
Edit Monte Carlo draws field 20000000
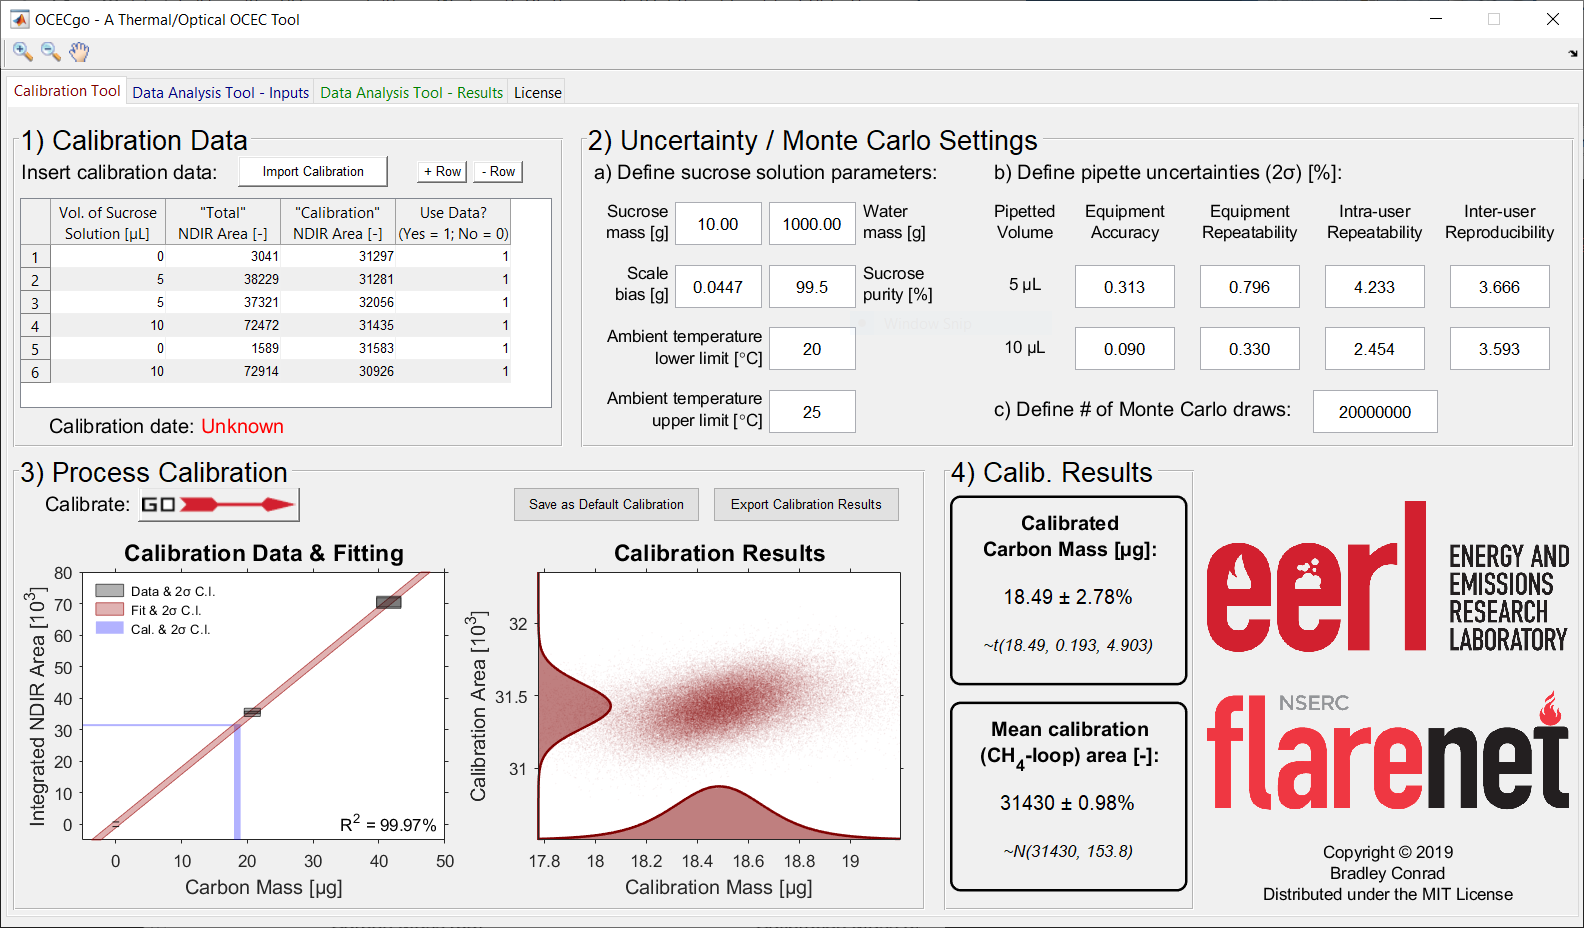point(1375,412)
